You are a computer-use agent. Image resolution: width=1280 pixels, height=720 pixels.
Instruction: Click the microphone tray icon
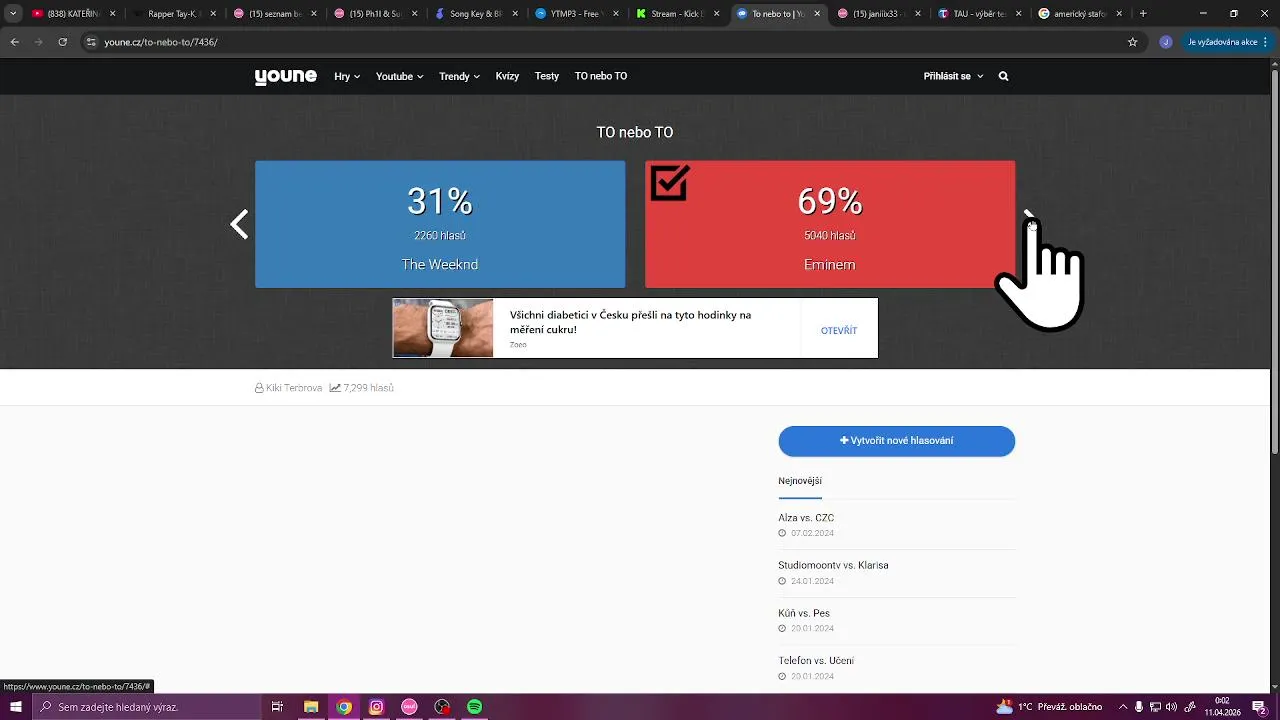[1139, 707]
